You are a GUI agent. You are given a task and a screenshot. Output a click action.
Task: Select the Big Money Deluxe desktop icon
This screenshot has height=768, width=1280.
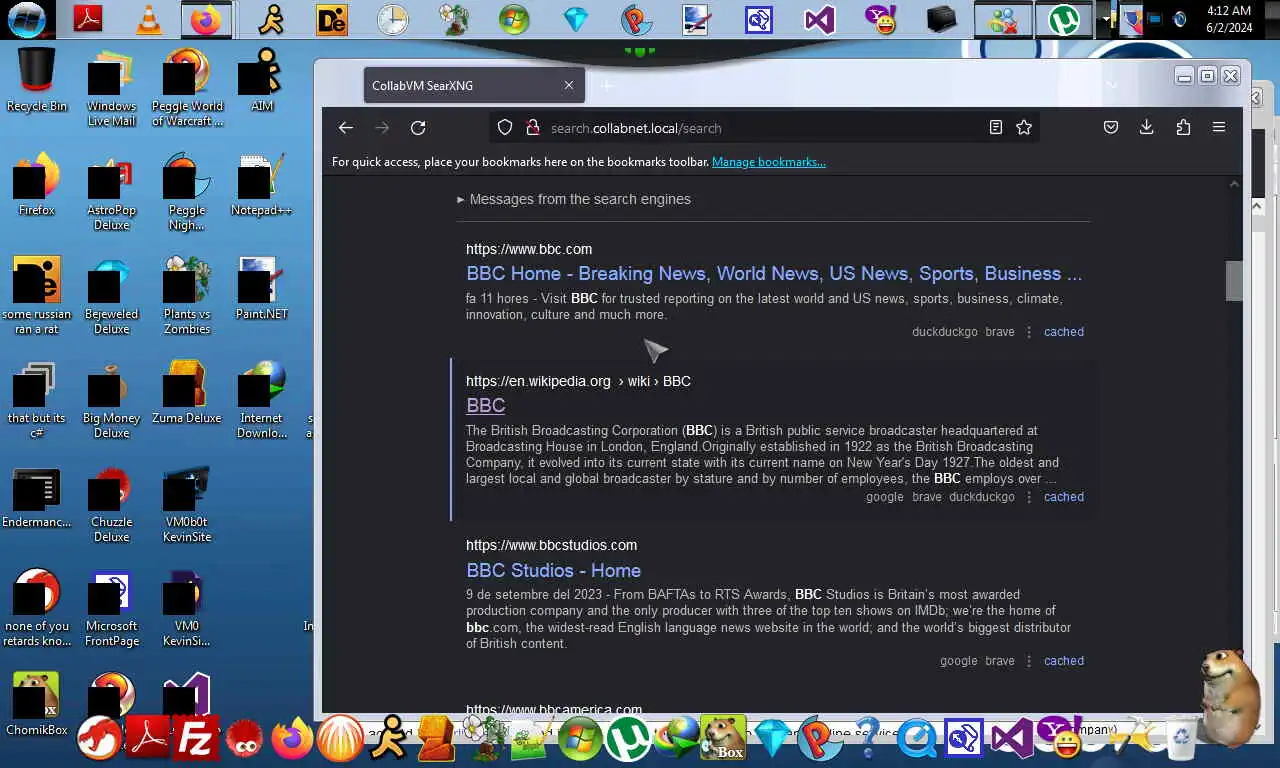coord(111,400)
